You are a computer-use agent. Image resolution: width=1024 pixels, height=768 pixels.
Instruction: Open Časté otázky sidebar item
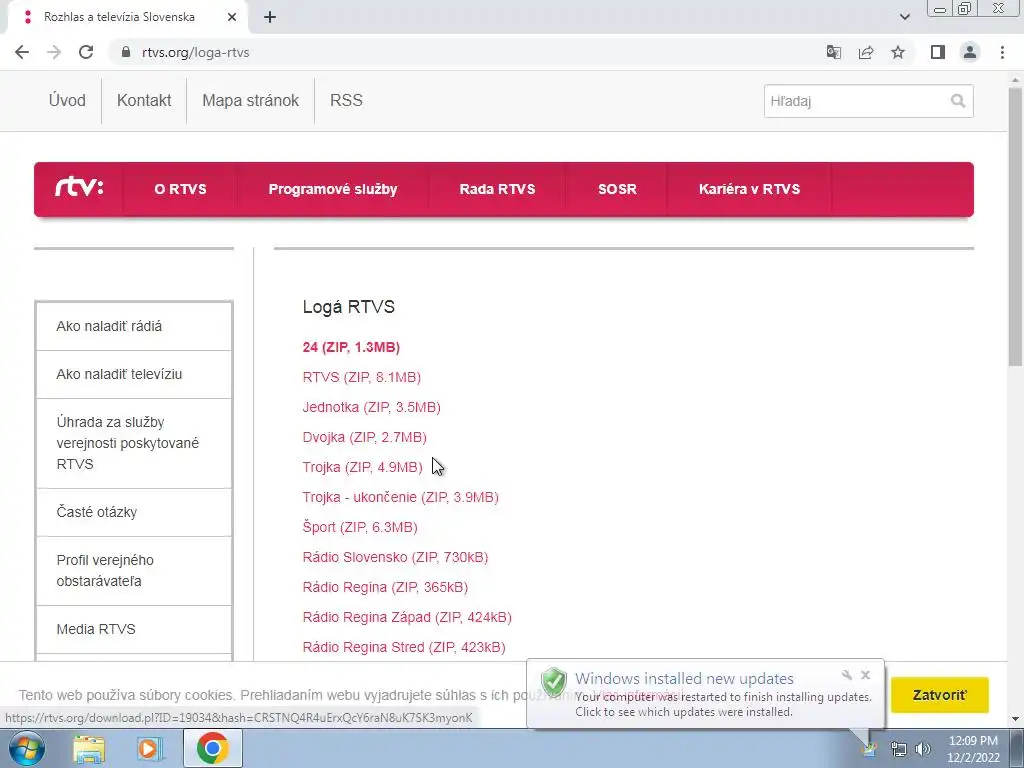[134, 513]
